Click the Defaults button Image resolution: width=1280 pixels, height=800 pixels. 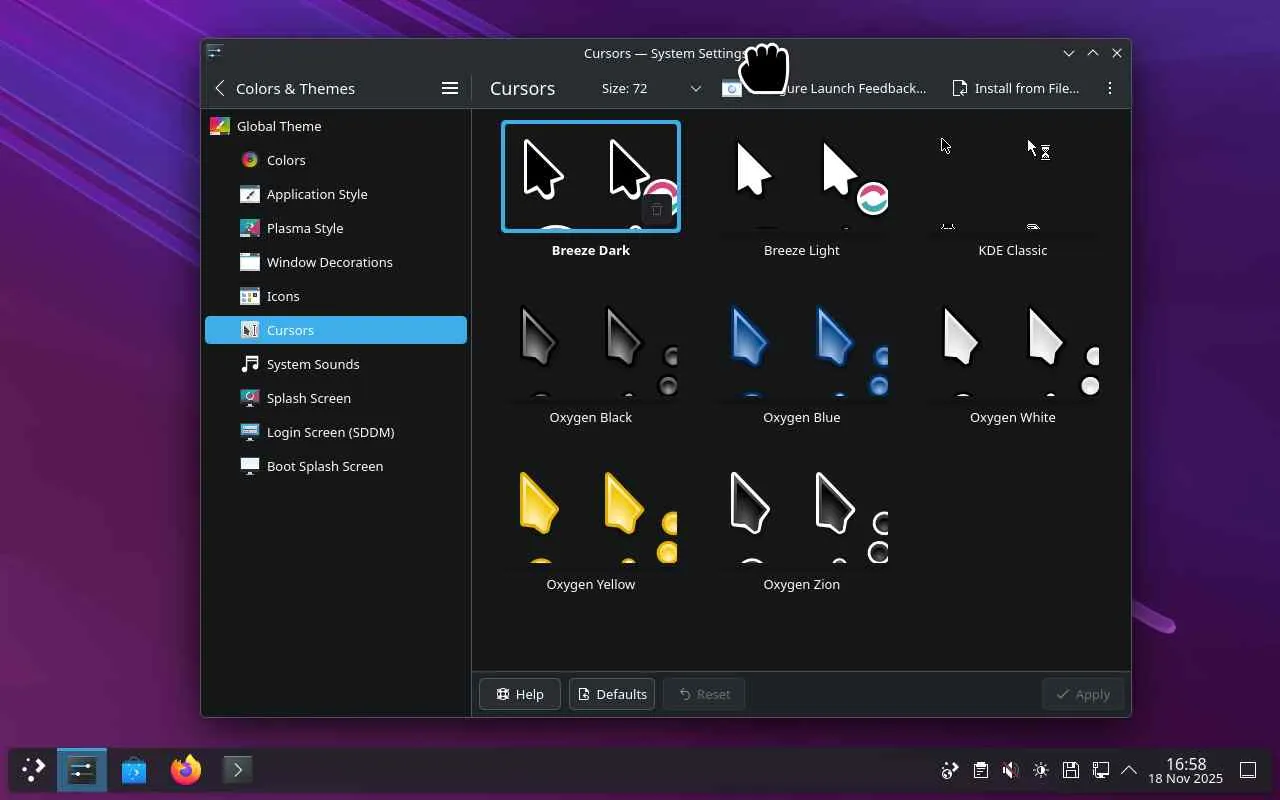[612, 694]
